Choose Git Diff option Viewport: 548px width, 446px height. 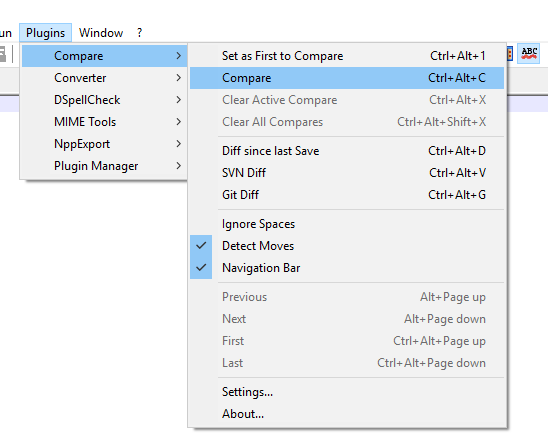tap(347, 195)
